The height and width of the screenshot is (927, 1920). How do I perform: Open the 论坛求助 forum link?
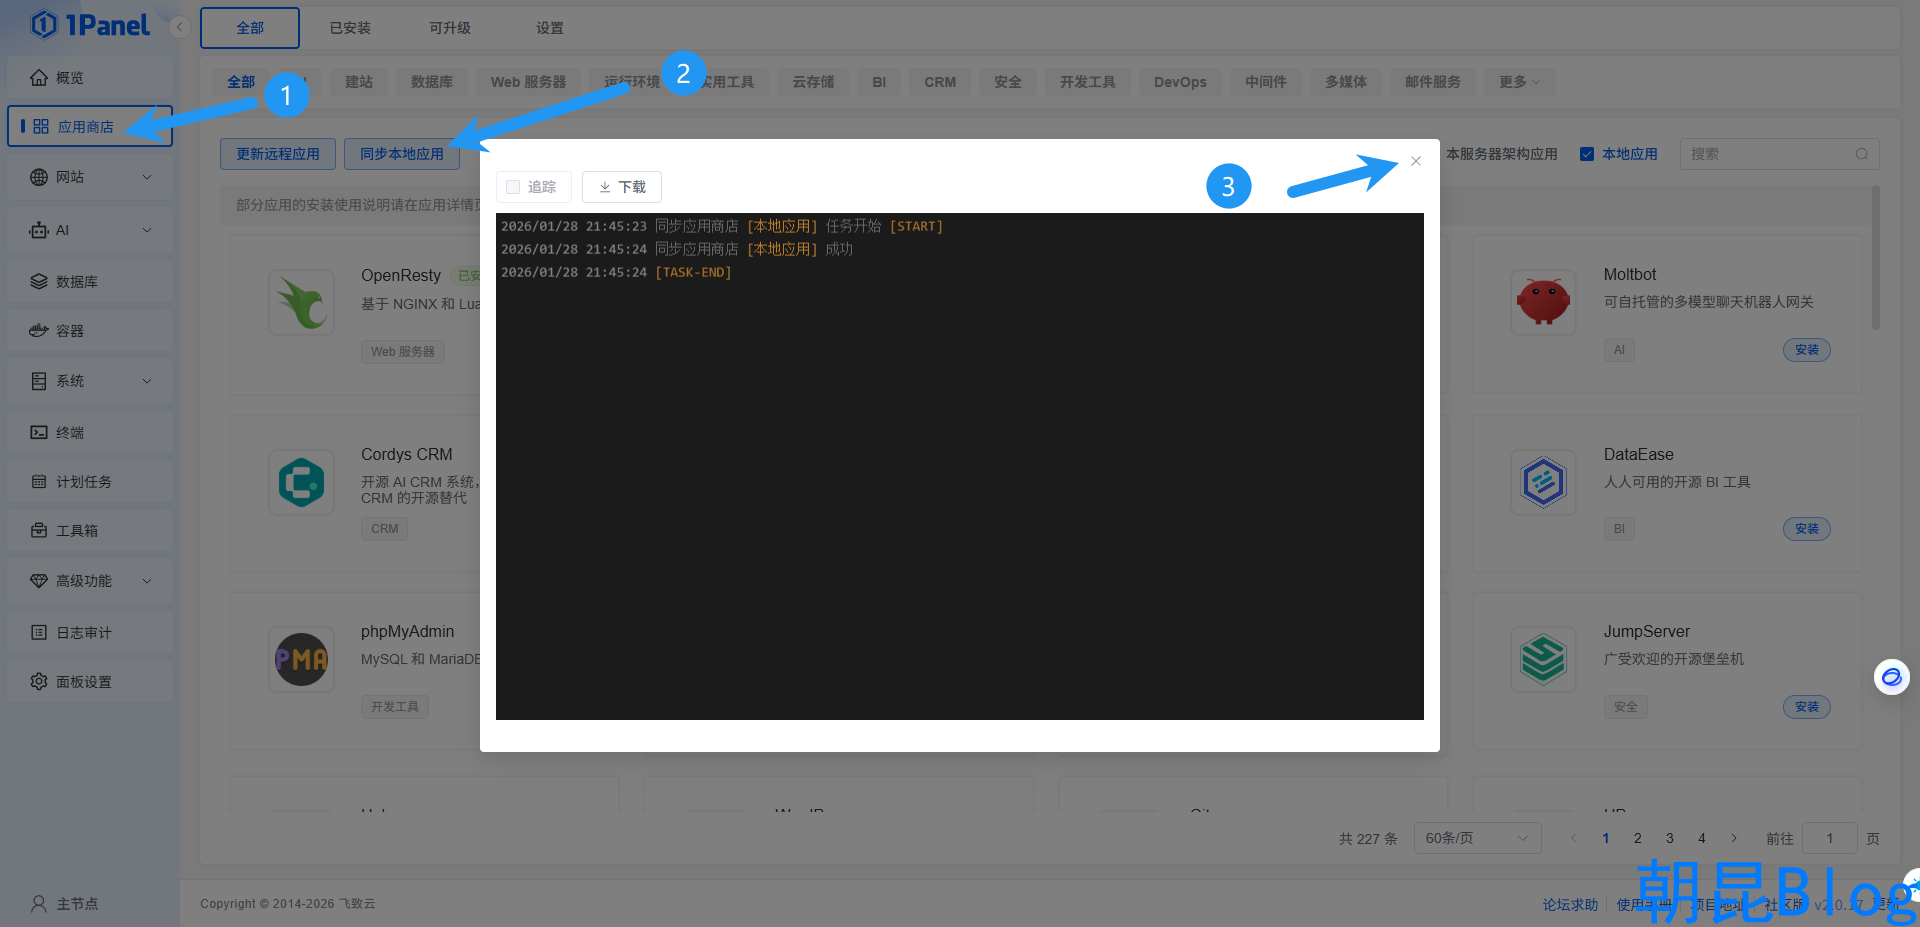pyautogui.click(x=1570, y=905)
